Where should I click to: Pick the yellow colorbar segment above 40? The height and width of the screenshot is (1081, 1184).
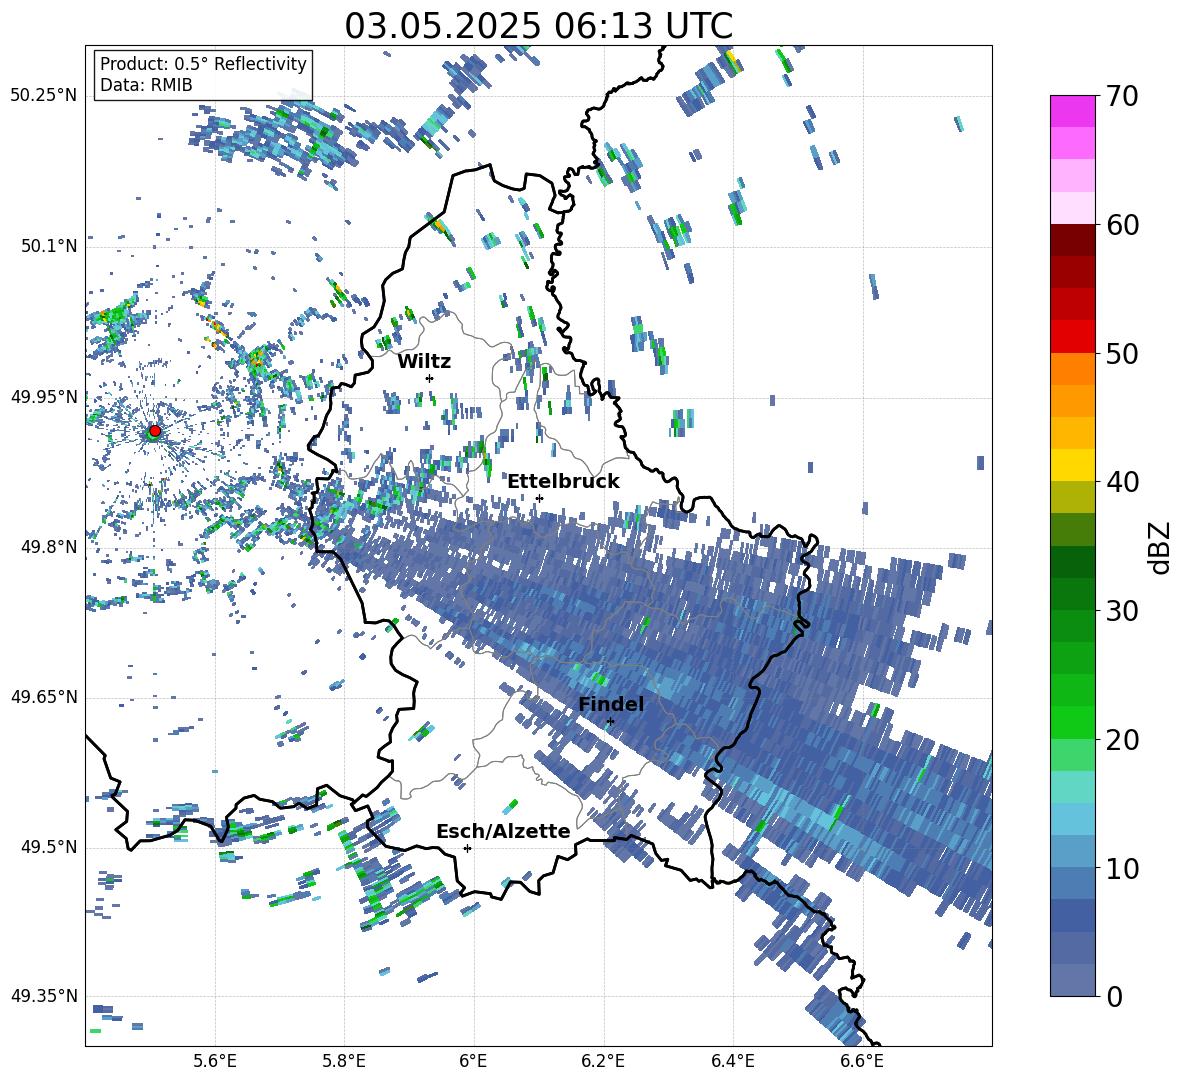1072,466
